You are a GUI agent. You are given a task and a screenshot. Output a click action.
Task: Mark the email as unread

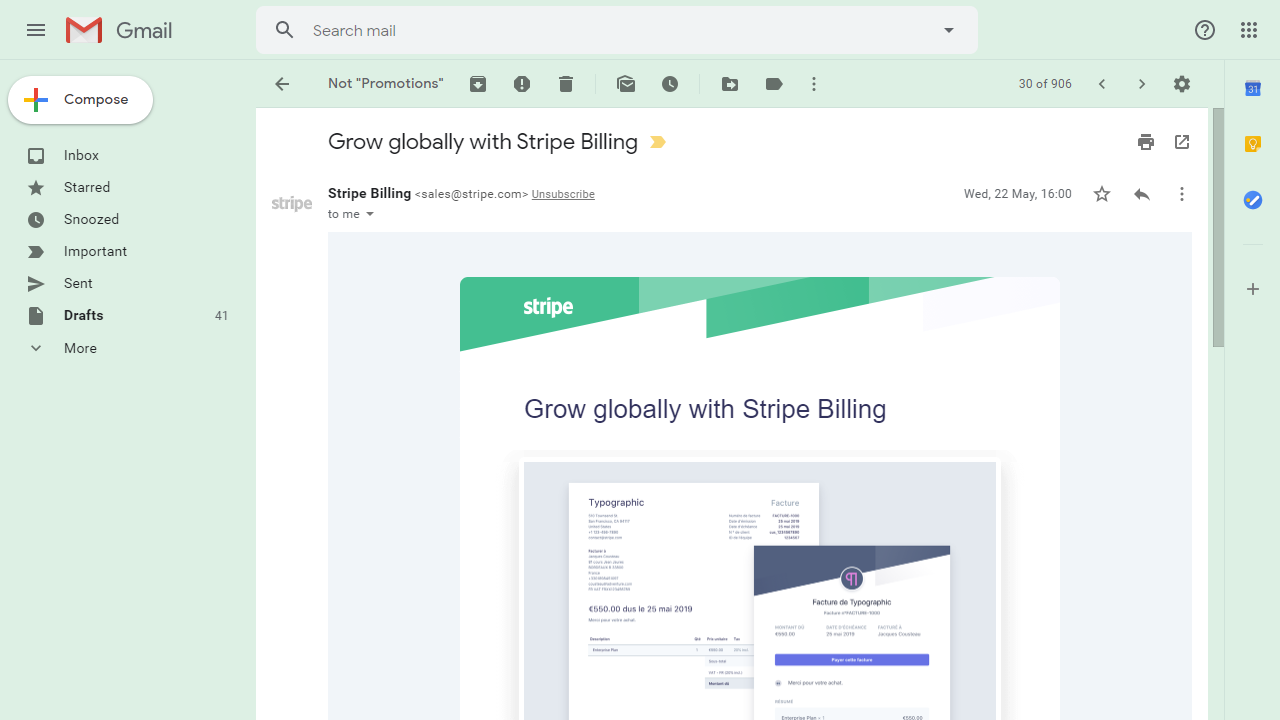point(626,84)
